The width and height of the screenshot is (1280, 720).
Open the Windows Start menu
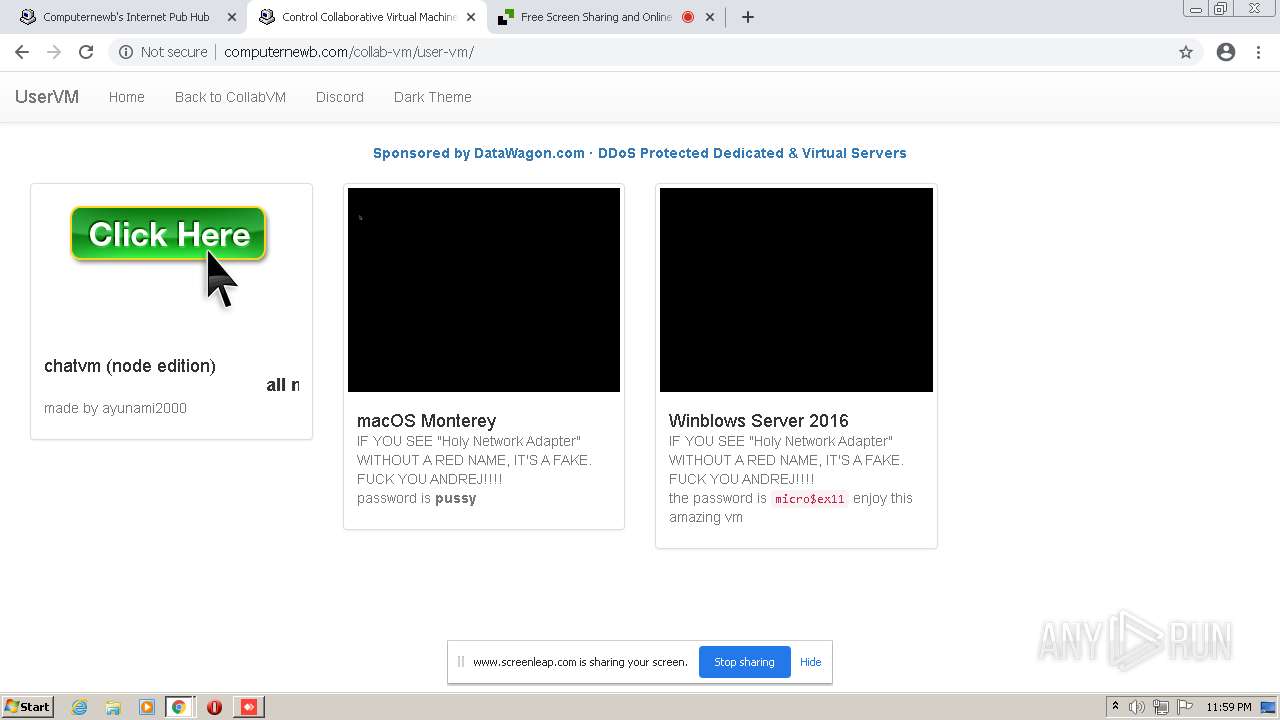pos(28,707)
